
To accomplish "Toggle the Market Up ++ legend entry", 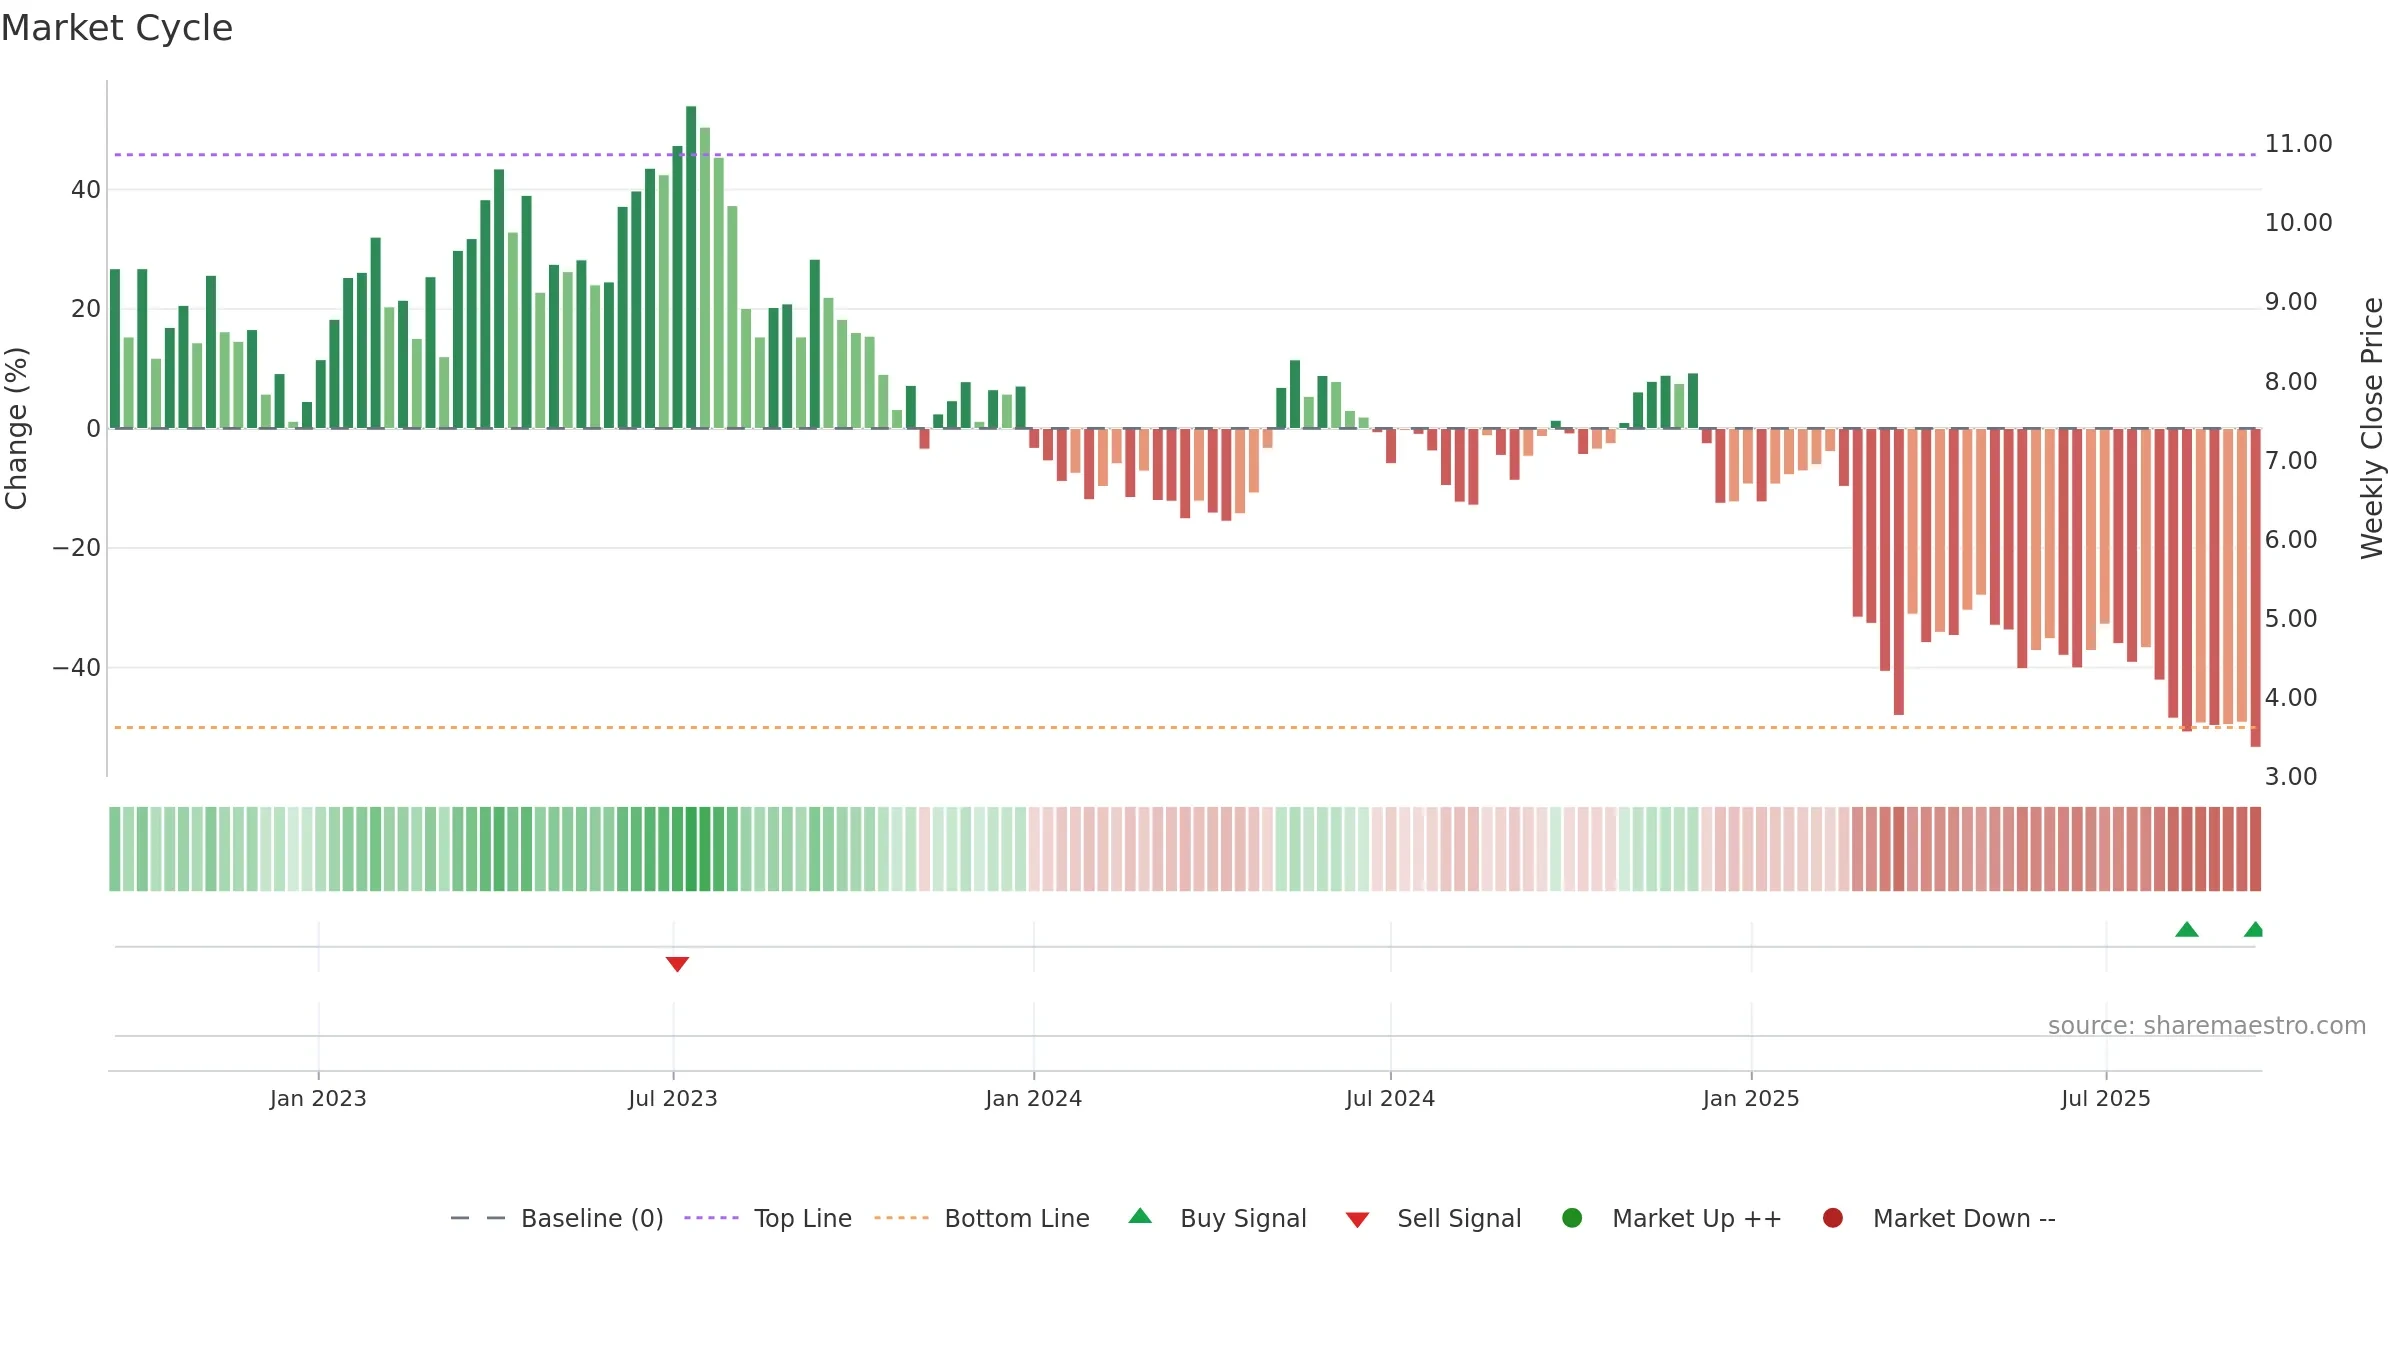I will [1671, 1218].
